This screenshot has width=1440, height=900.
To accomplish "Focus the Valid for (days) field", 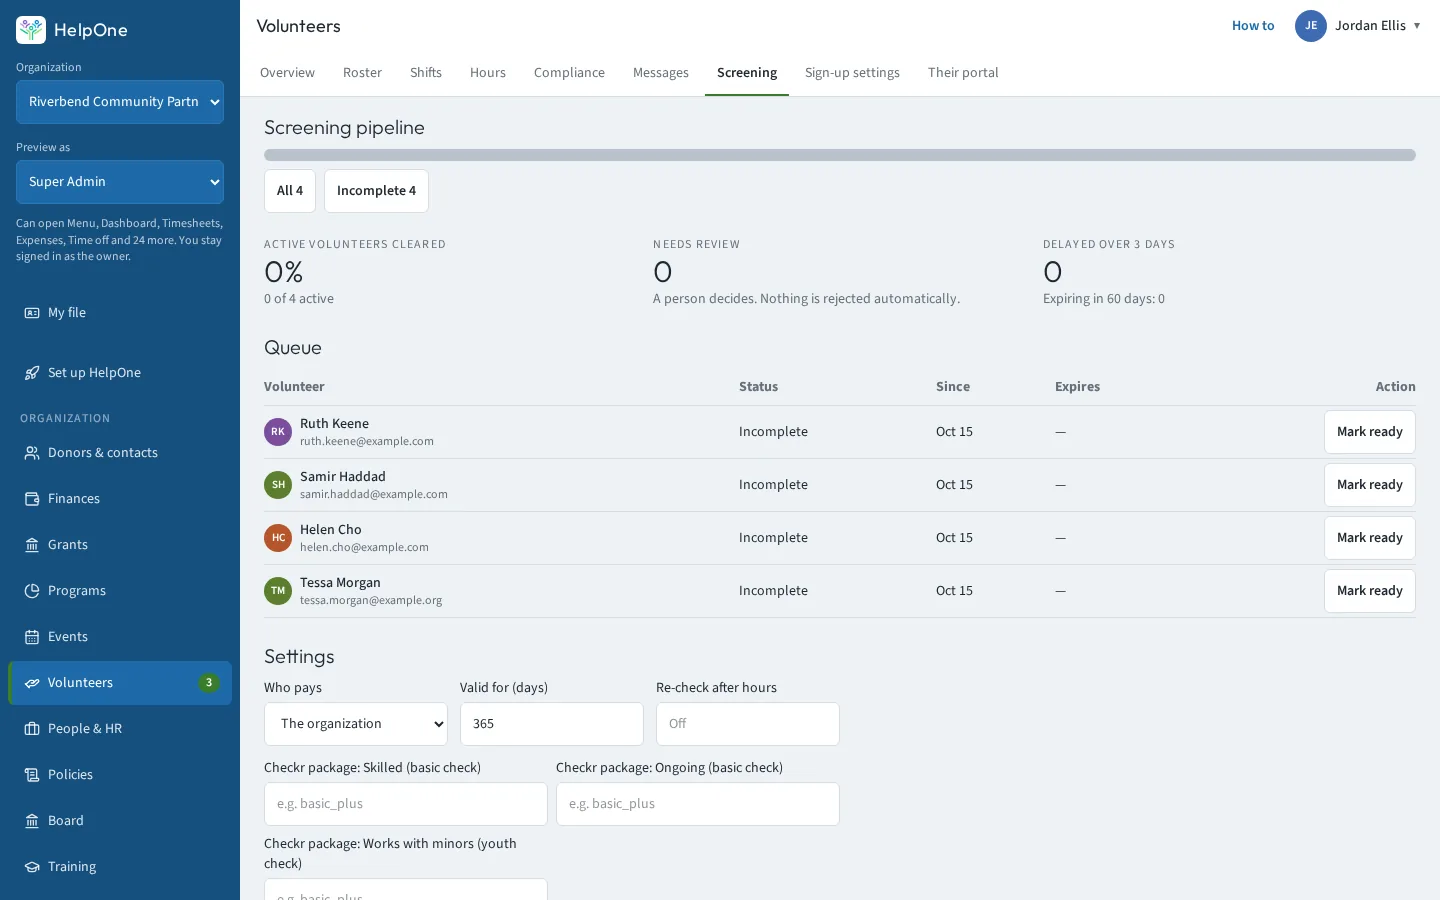I will coord(552,724).
